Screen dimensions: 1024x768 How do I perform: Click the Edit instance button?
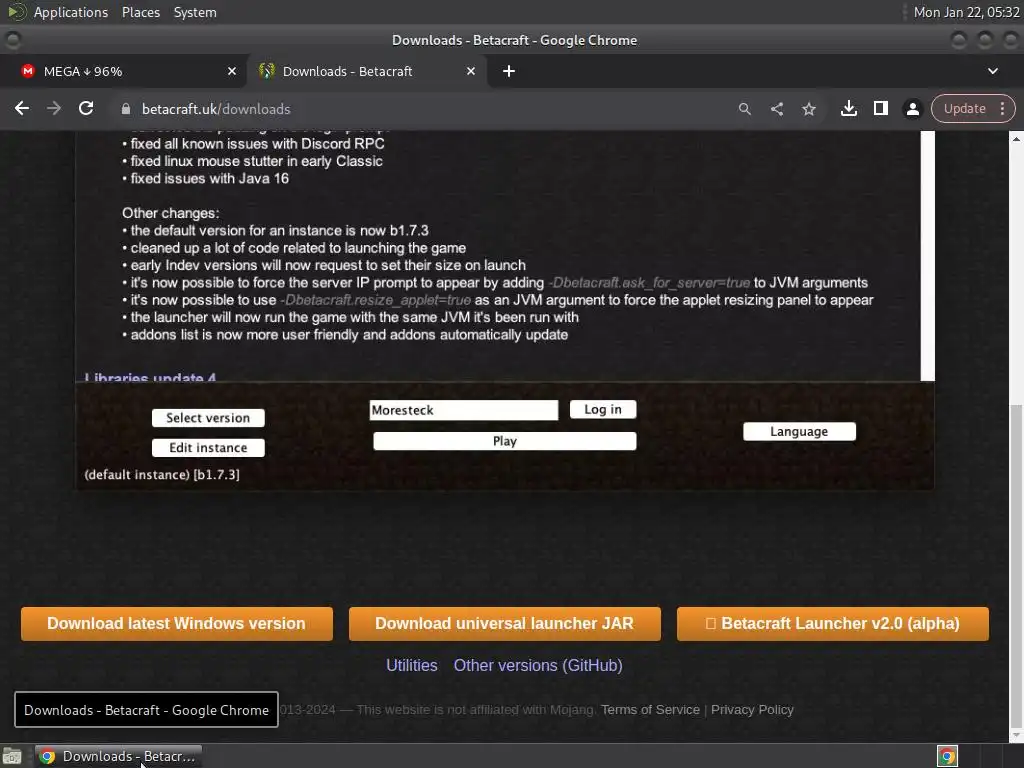pos(208,448)
